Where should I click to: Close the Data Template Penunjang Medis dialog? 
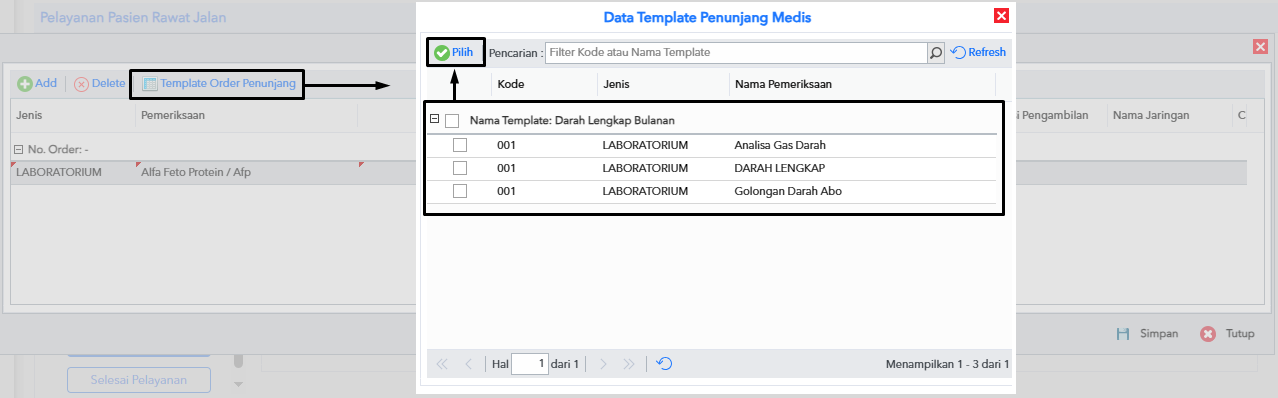pyautogui.click(x=1001, y=16)
